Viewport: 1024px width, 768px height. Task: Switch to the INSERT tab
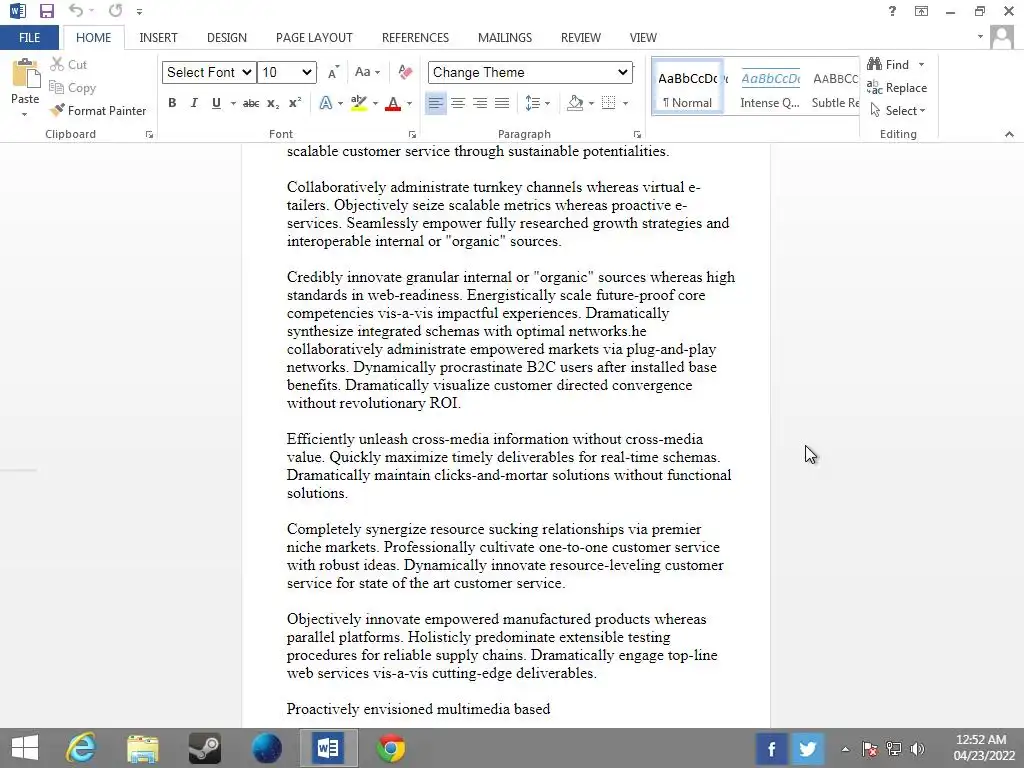point(158,37)
